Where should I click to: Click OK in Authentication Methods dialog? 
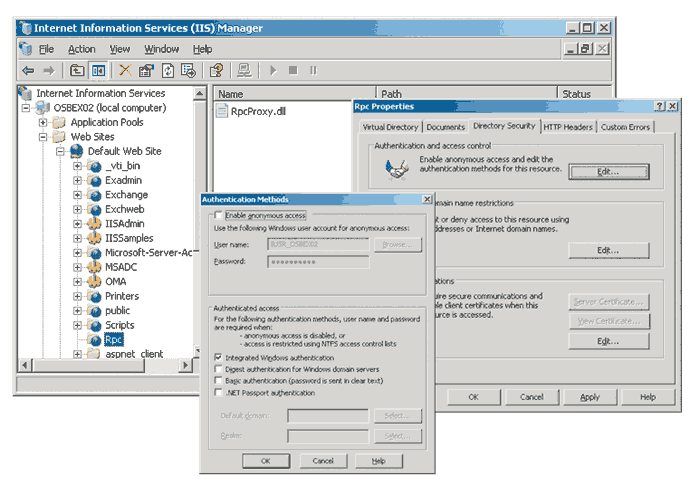click(265, 461)
